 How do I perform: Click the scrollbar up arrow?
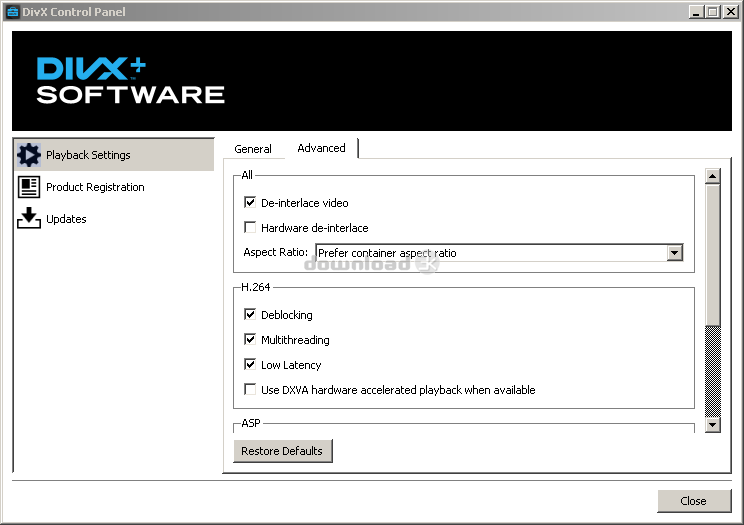[713, 177]
